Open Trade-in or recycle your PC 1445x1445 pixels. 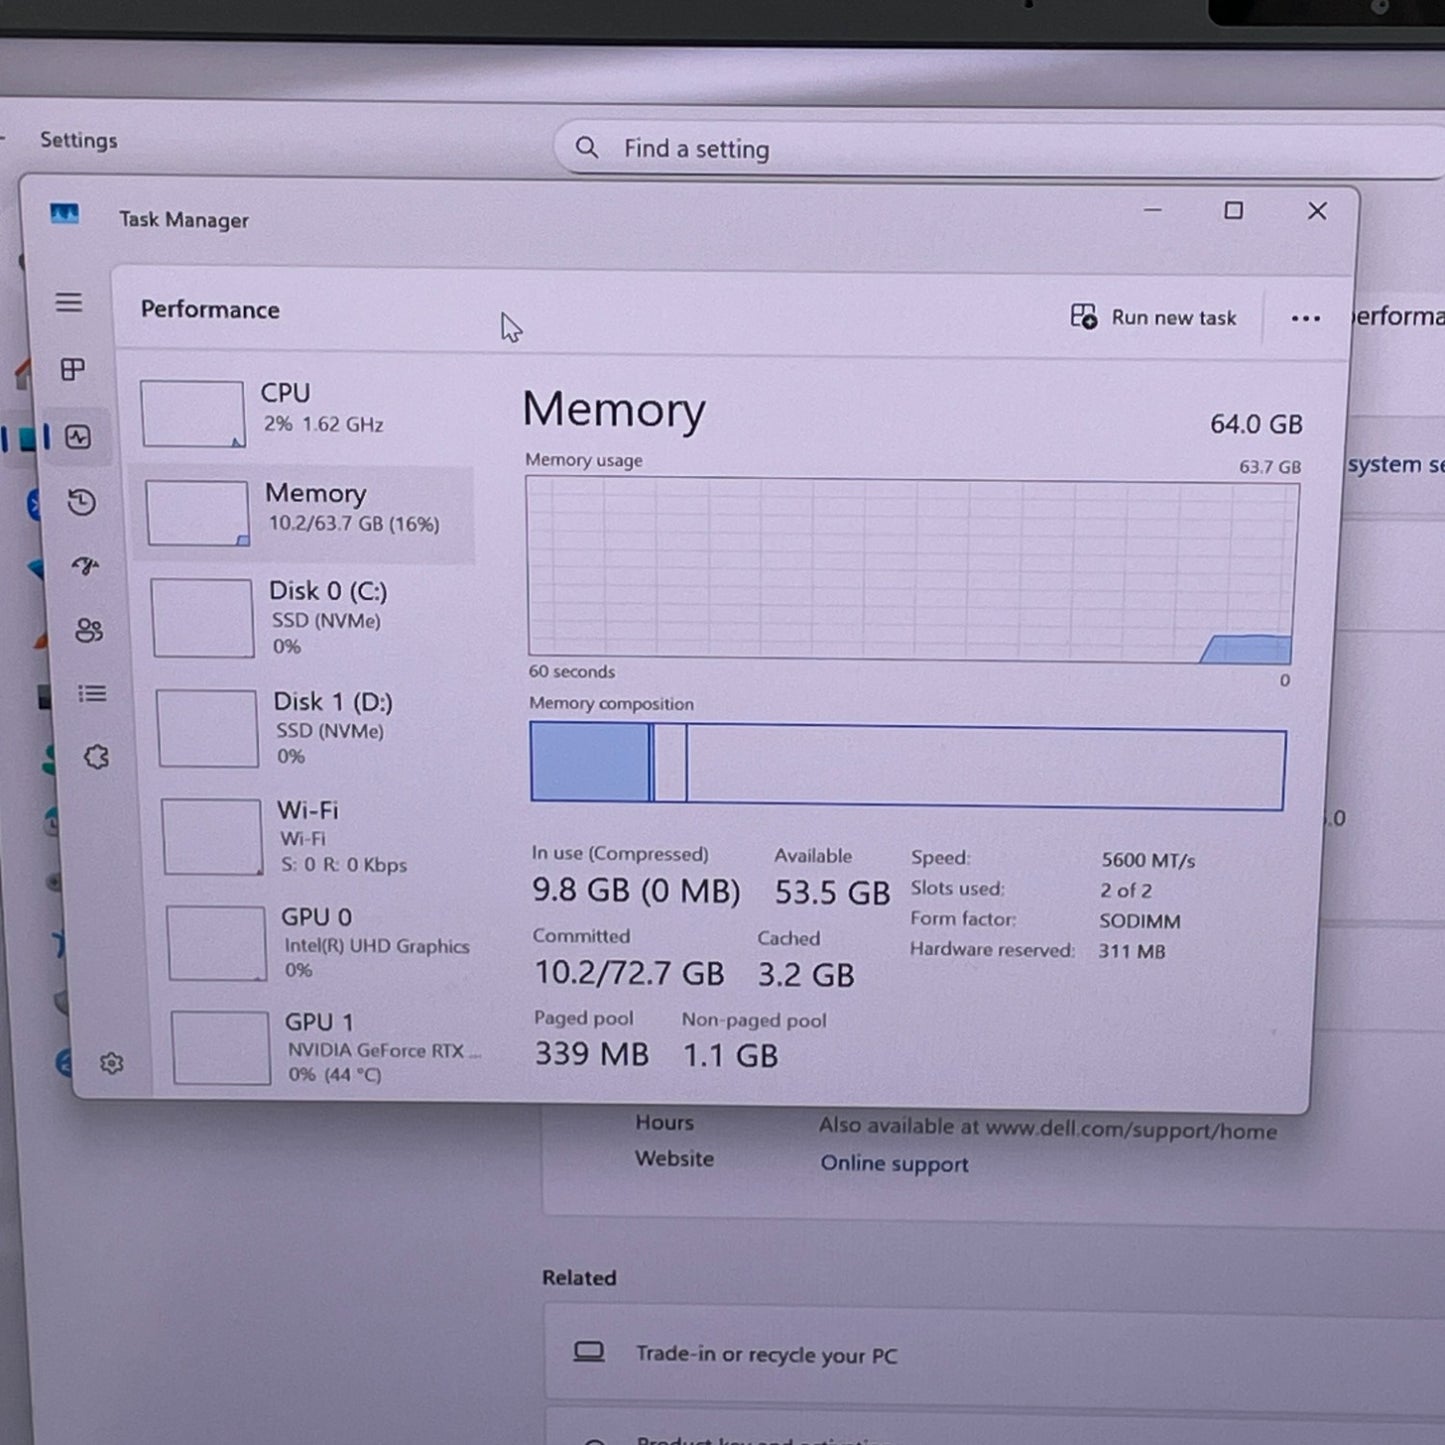(x=766, y=1355)
